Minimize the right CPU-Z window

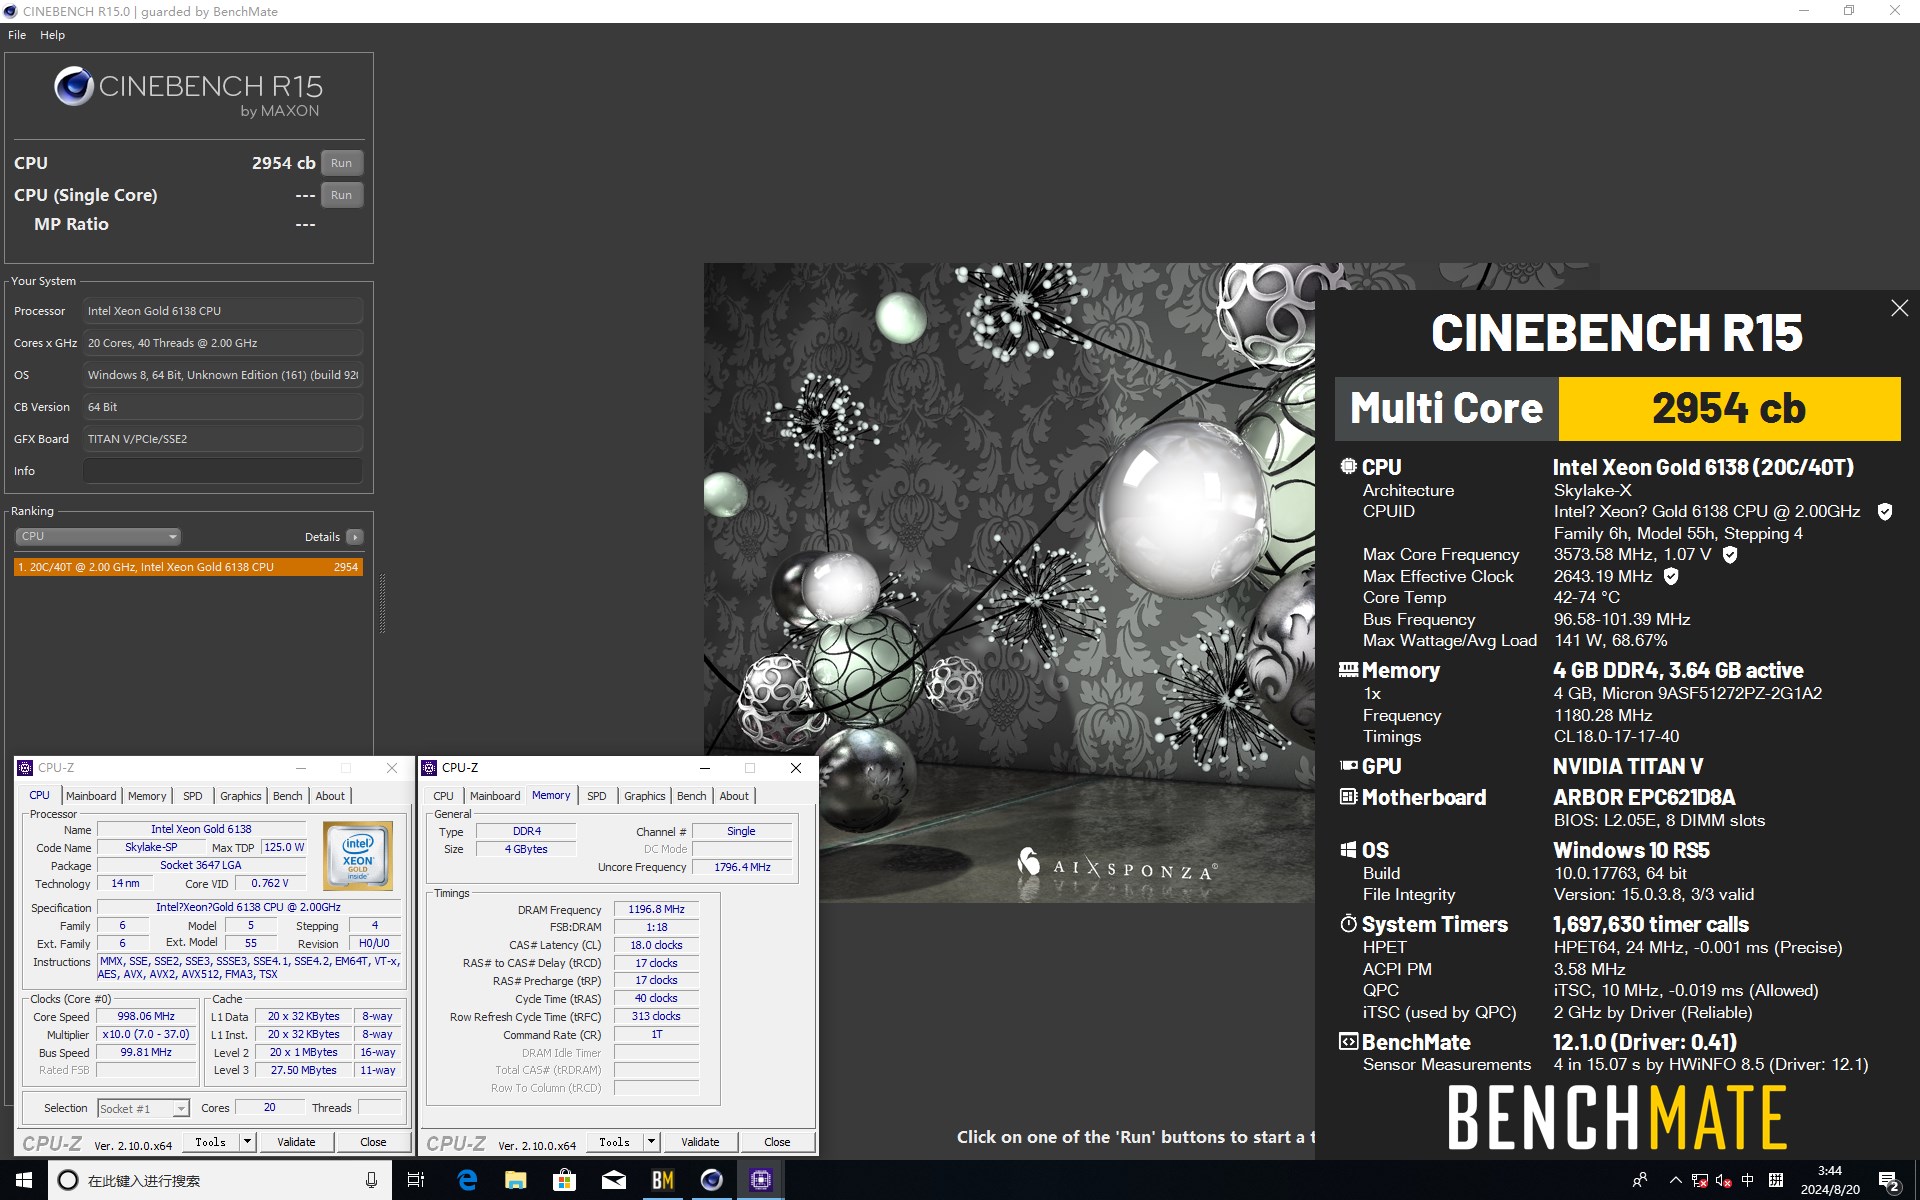[705, 768]
